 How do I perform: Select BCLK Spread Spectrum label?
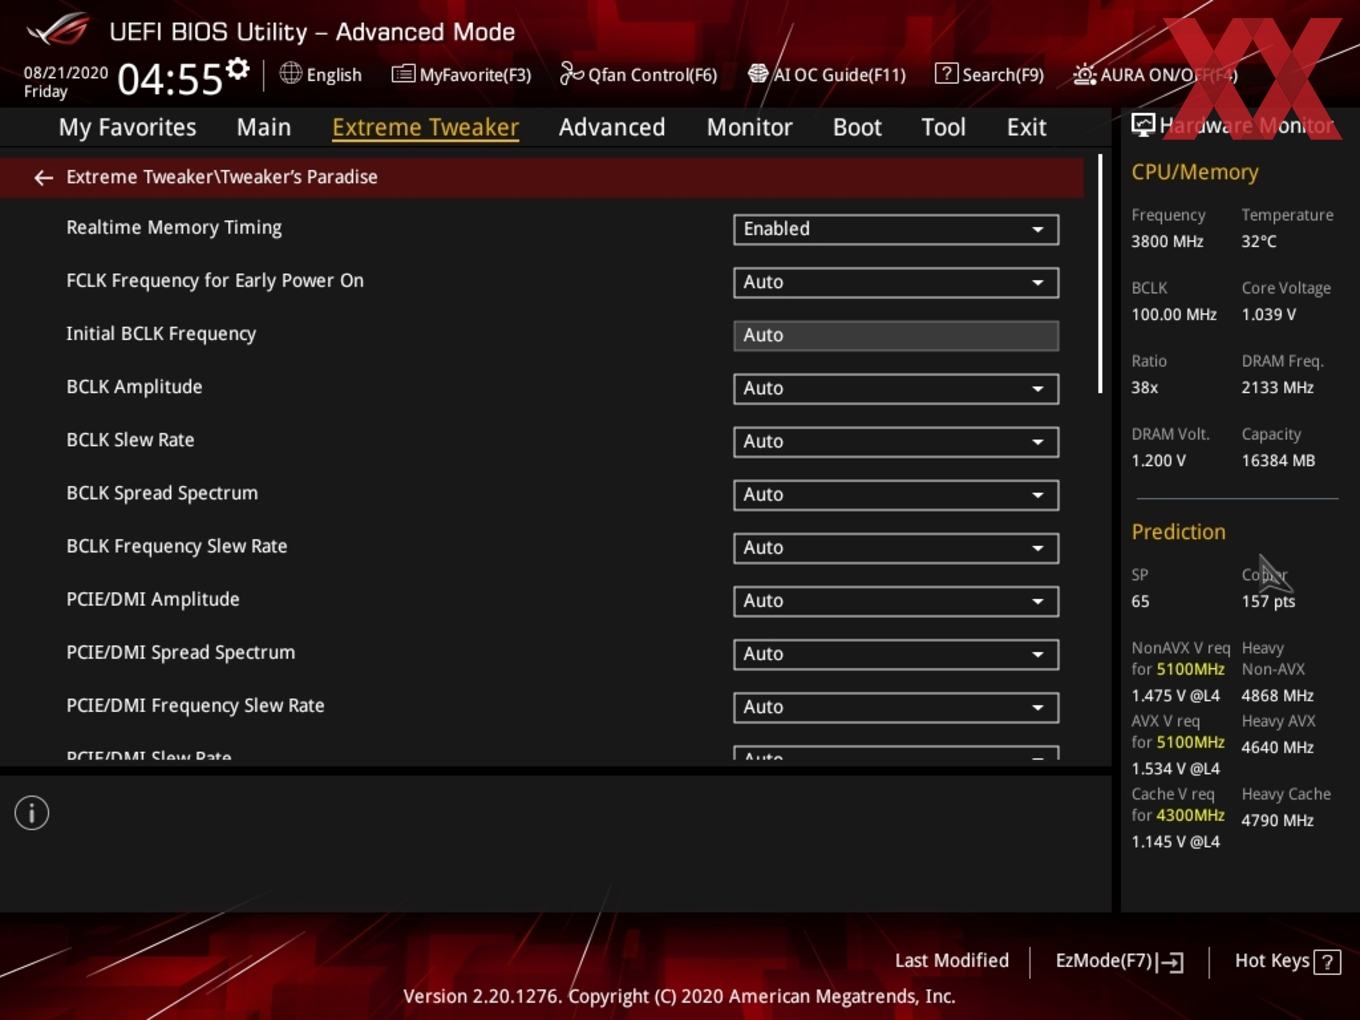(x=162, y=492)
